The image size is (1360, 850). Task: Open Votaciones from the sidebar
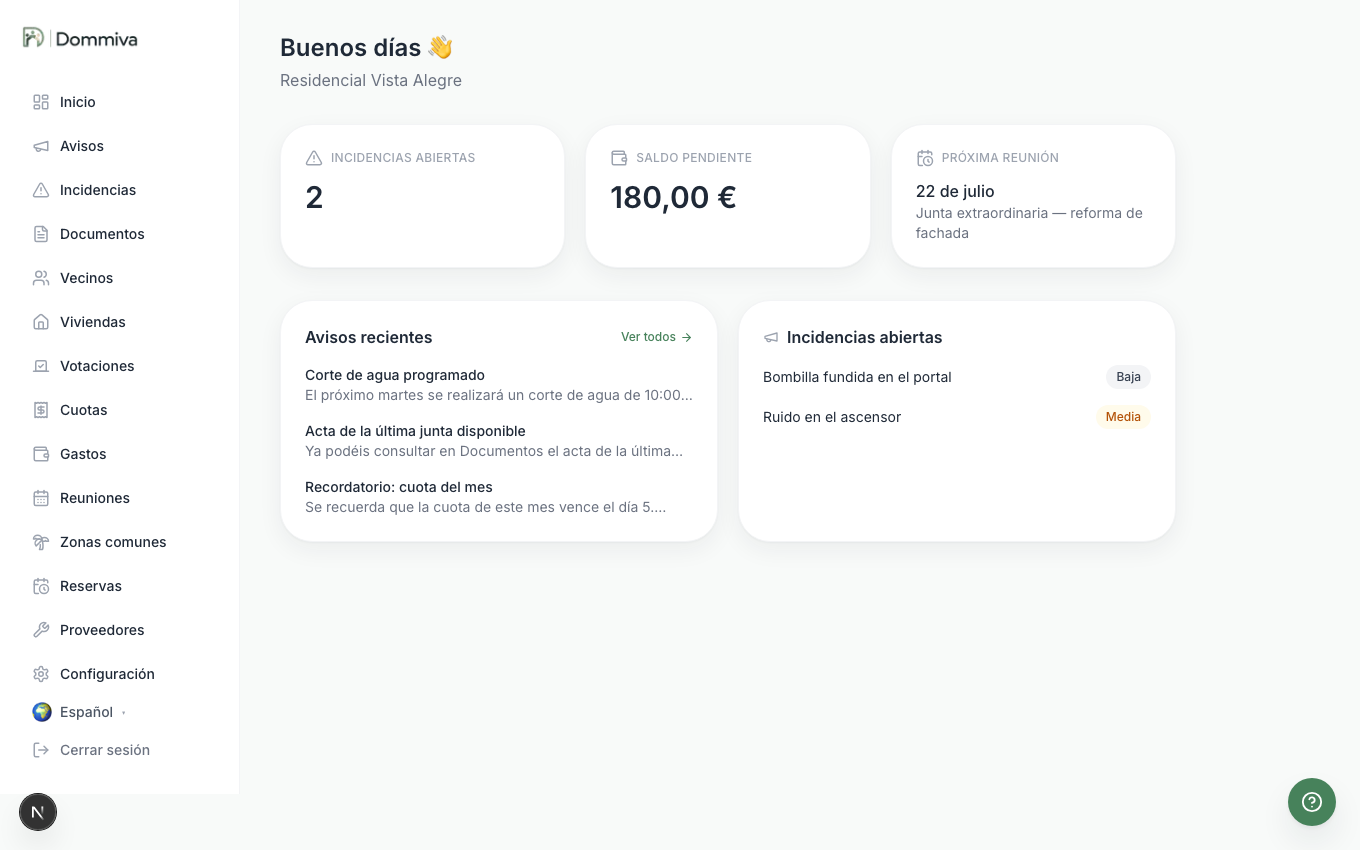(x=97, y=366)
